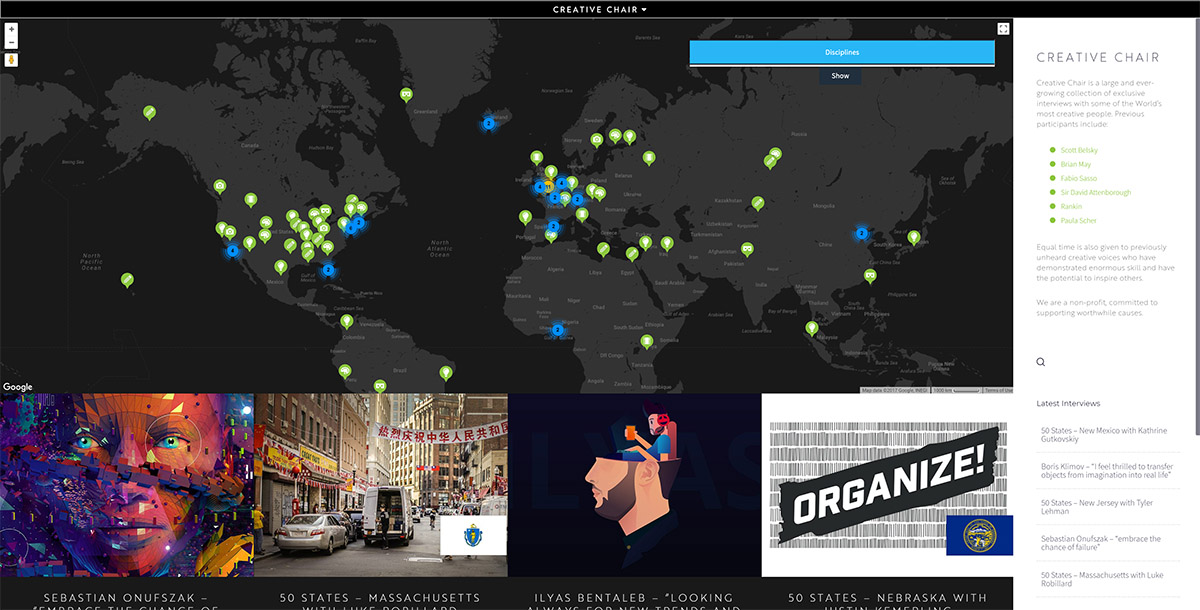The image size is (1200, 610).
Task: Select the camera marker in Norway
Action: click(597, 140)
